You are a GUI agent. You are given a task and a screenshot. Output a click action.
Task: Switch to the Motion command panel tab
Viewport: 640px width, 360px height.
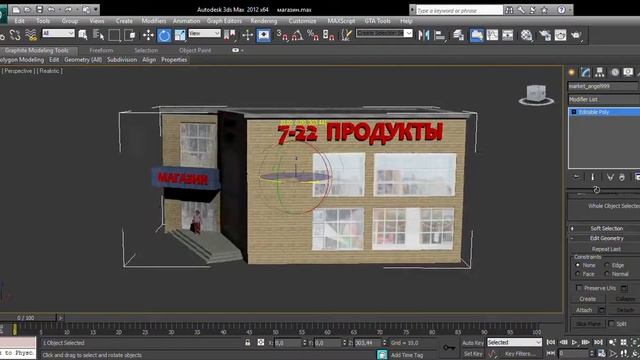coord(614,73)
